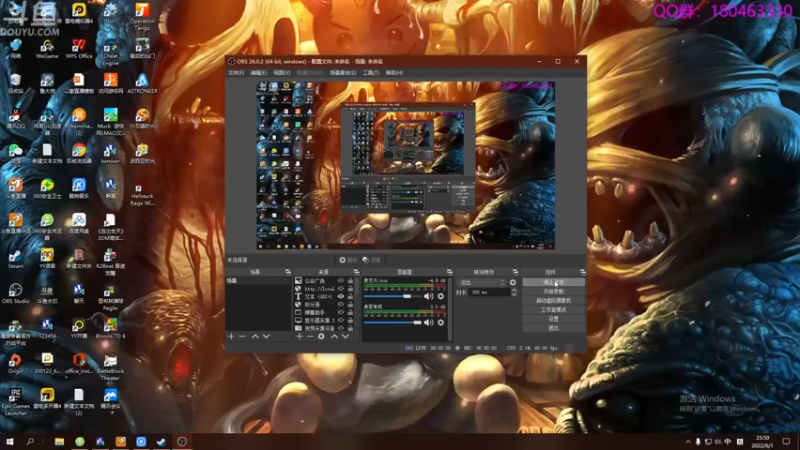Mute the 麦克风/Aux speaker icon

coord(429,296)
